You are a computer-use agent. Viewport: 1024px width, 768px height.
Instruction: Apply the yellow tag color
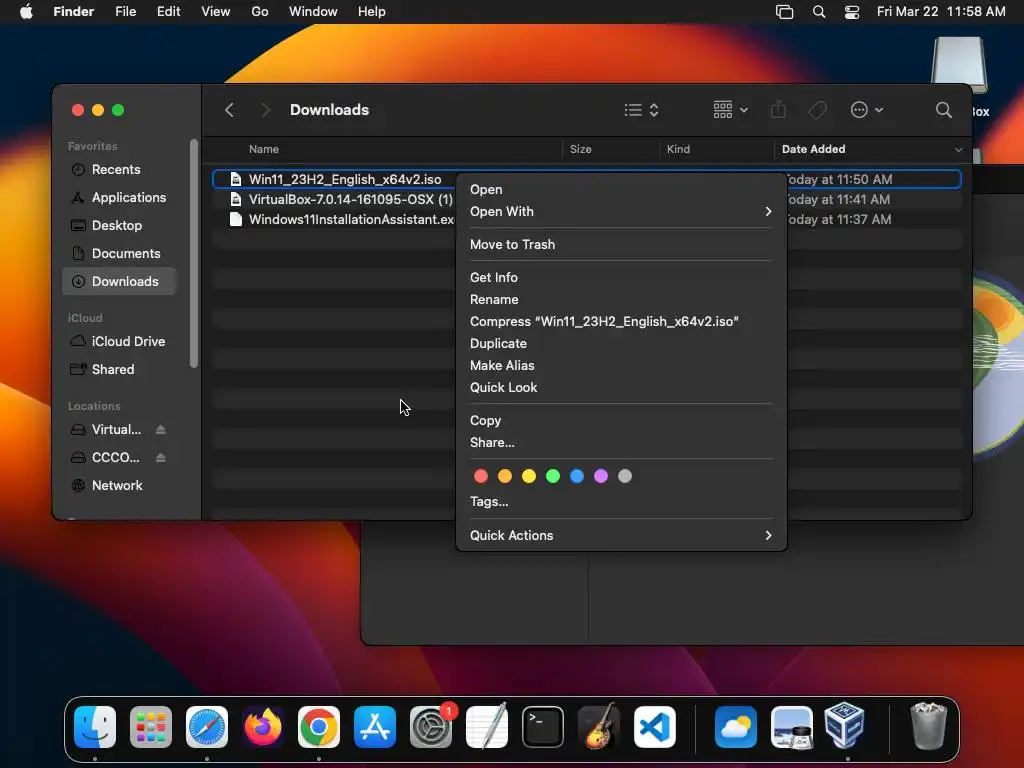tap(529, 476)
